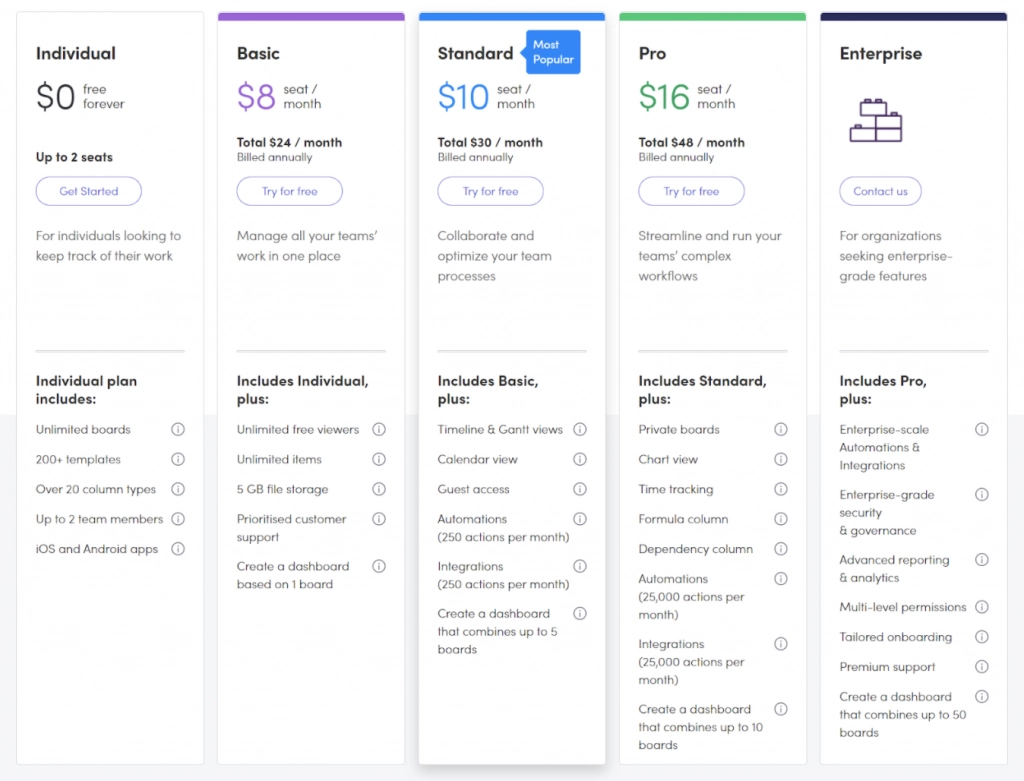The image size is (1024, 781).
Task: Click the Pro plan heading
Action: point(652,54)
